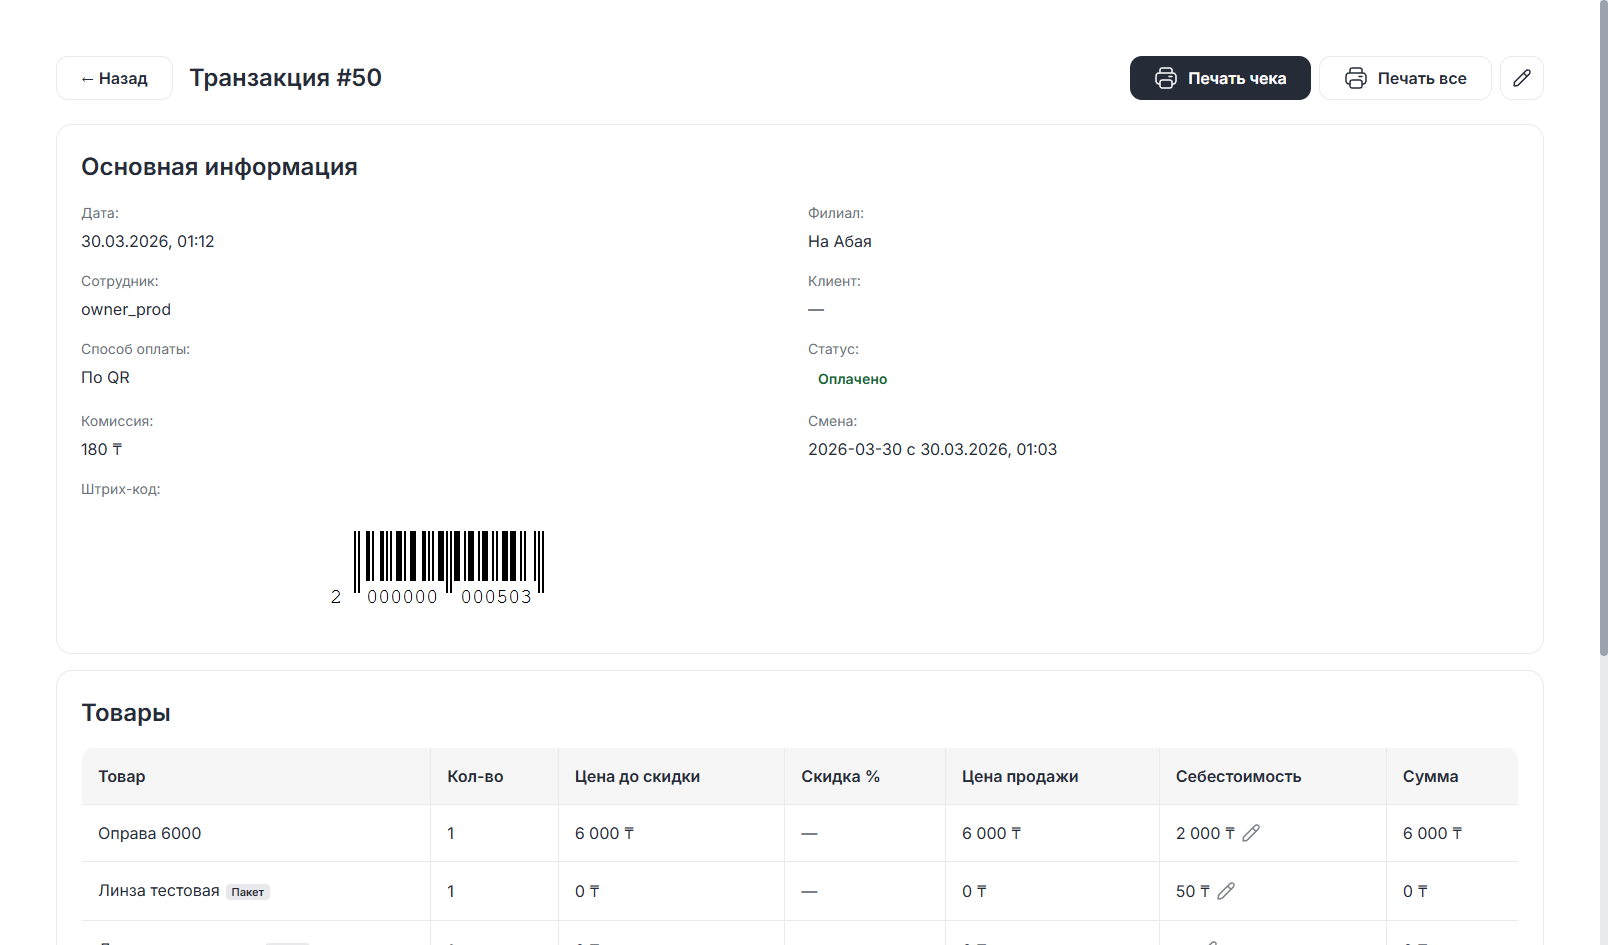Select the Линза тестовая product name
Screen dimensions: 1608x945
(x=158, y=890)
